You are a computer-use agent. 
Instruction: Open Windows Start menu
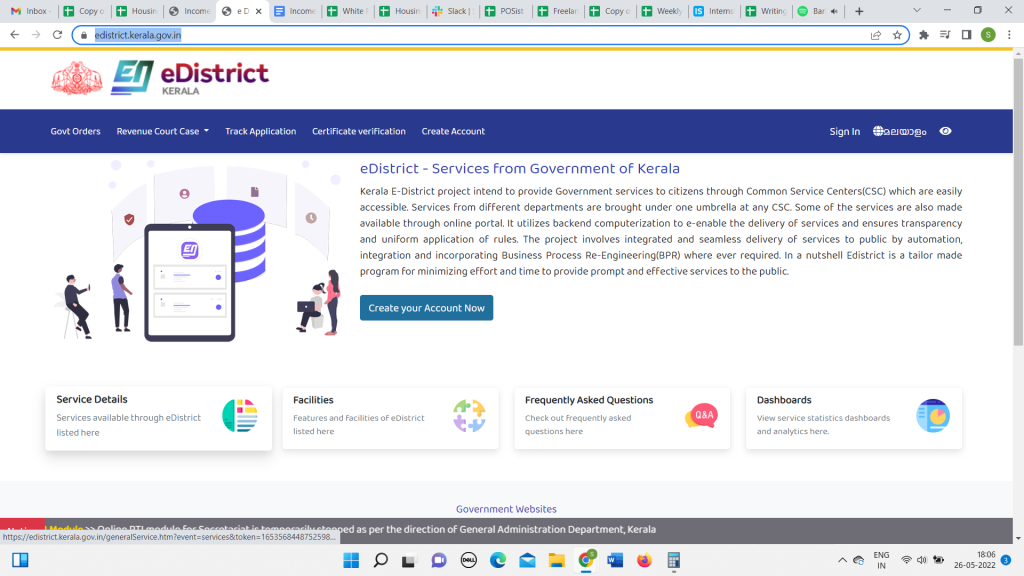point(351,560)
